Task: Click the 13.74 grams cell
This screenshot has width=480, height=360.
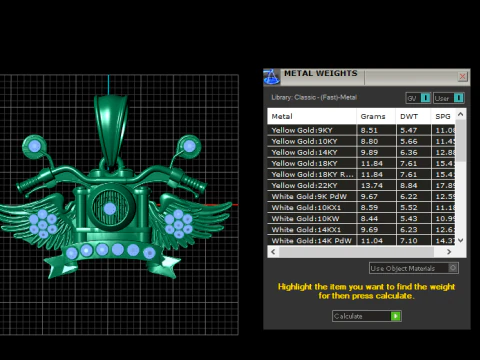Action: coord(376,185)
